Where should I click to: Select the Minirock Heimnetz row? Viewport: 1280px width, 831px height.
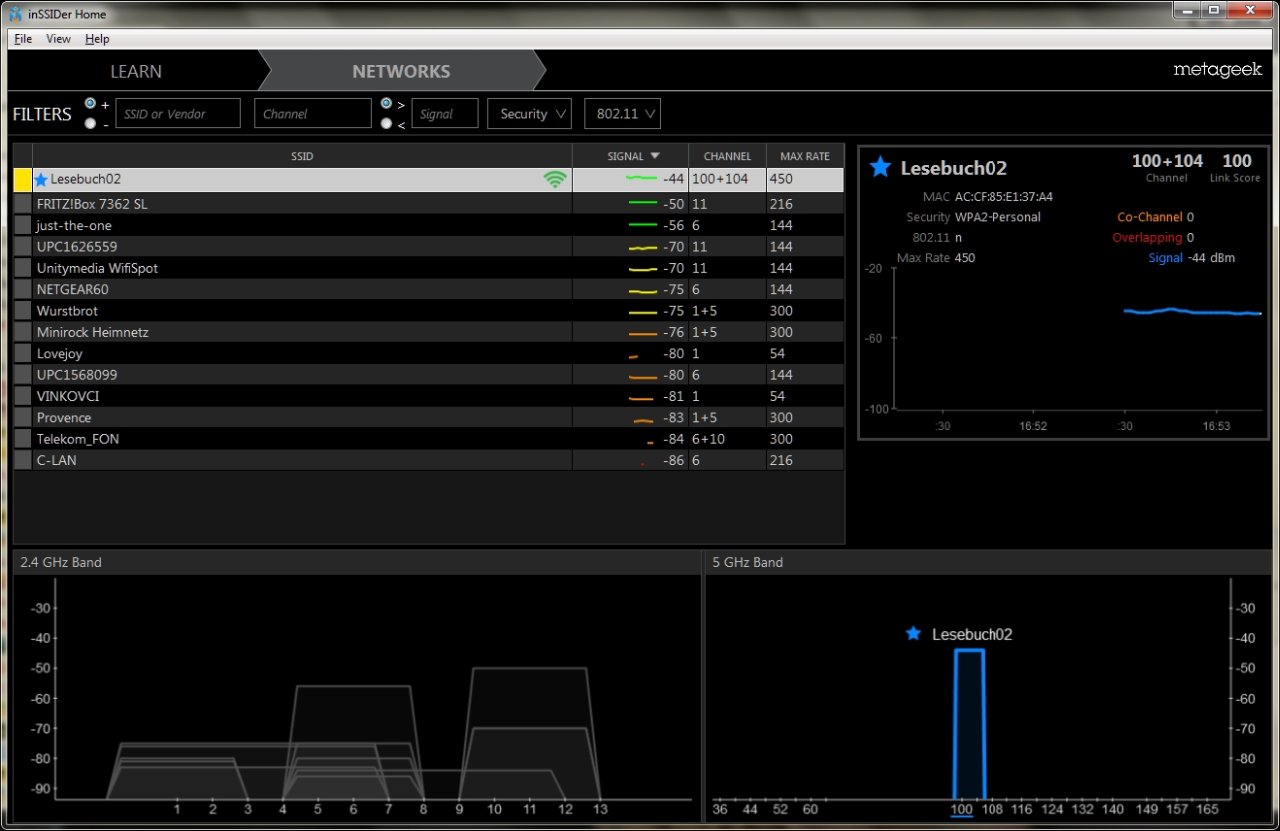[428, 332]
